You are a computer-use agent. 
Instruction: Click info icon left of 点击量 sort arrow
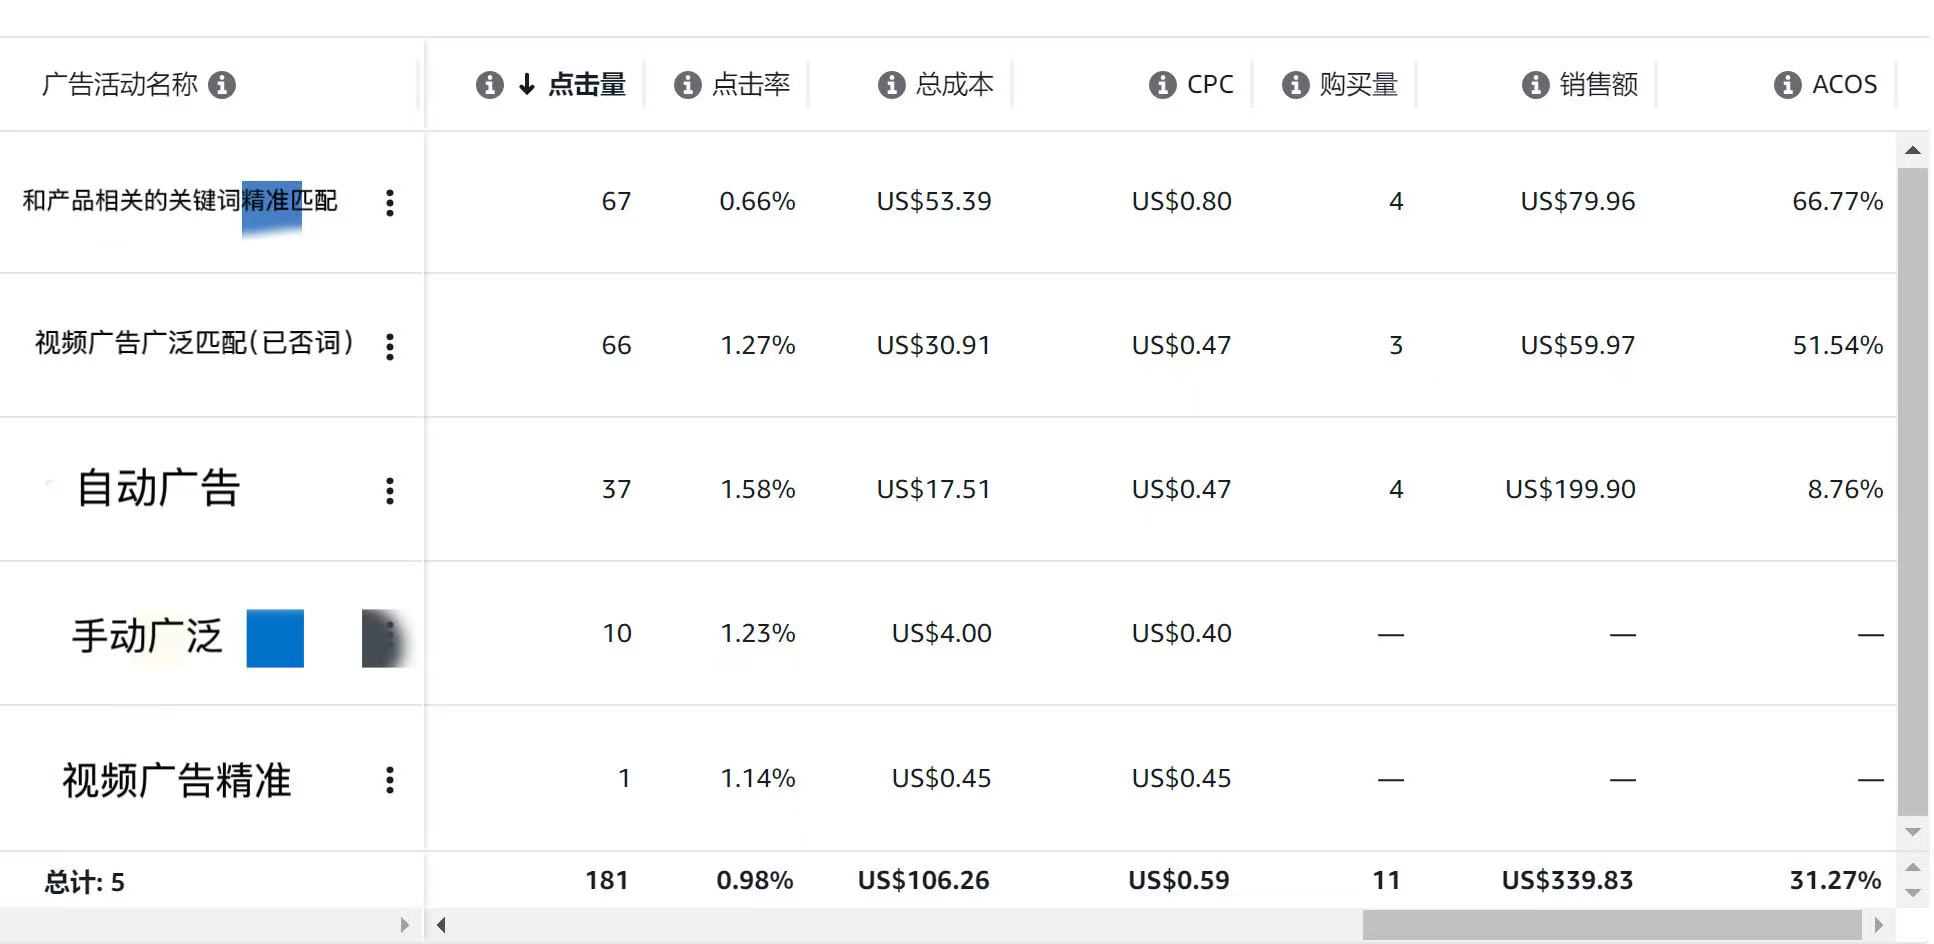[489, 85]
